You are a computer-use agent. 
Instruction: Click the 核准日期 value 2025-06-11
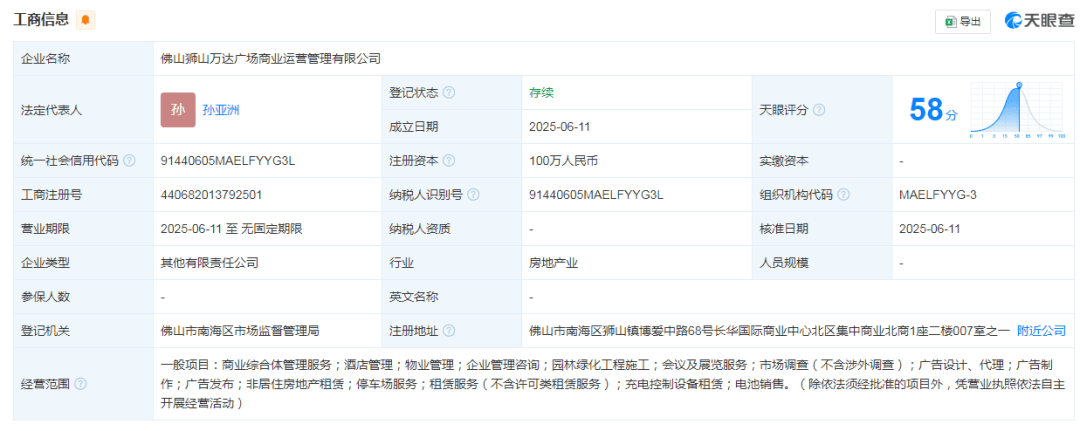(x=930, y=229)
